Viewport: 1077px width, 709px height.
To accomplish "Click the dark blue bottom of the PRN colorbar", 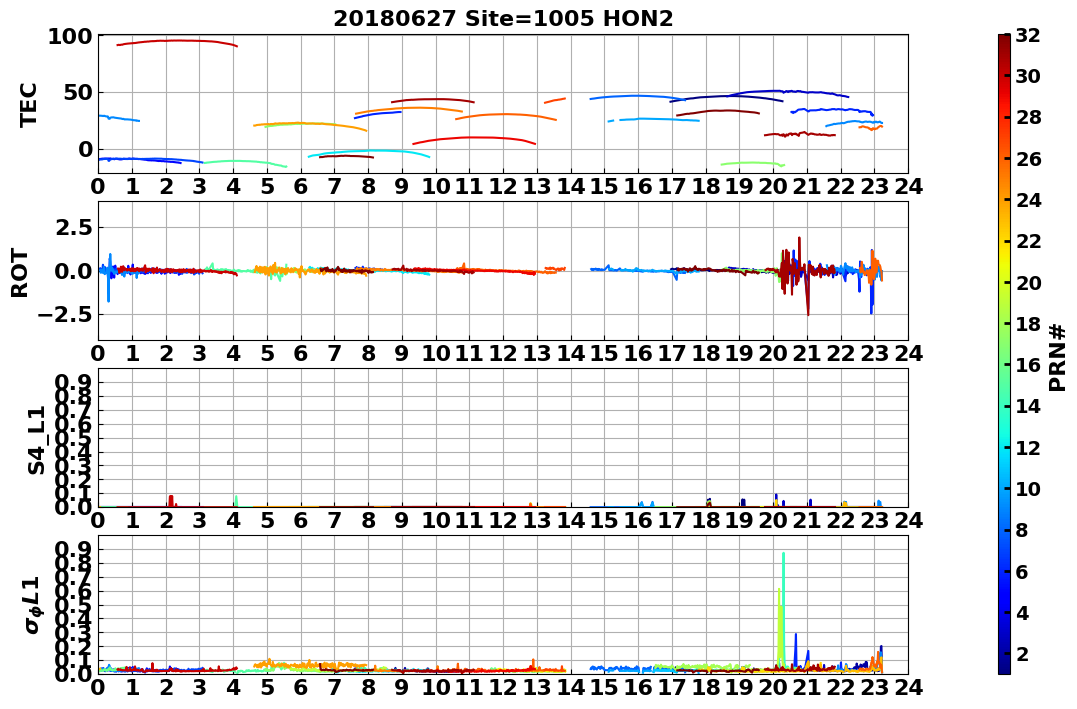I will tap(1004, 666).
